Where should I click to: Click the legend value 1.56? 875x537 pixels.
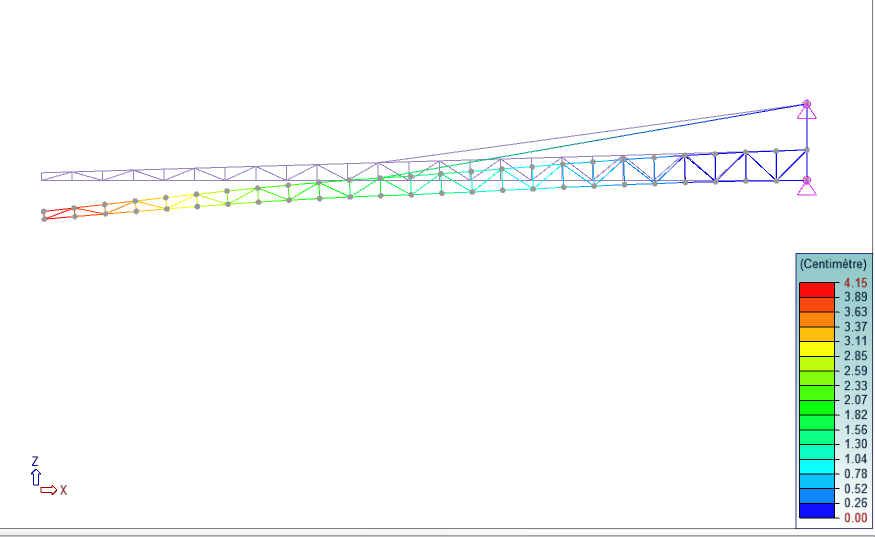[855, 429]
